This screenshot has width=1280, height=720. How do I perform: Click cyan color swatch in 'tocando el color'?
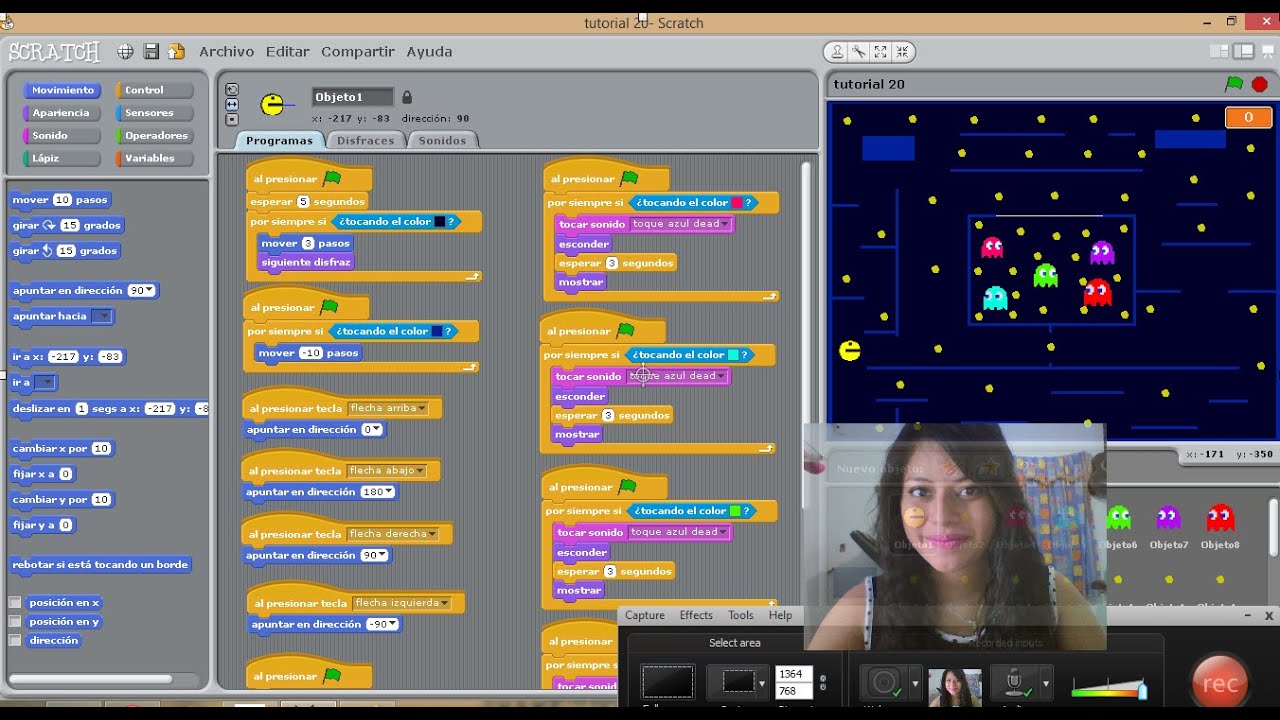coord(733,355)
